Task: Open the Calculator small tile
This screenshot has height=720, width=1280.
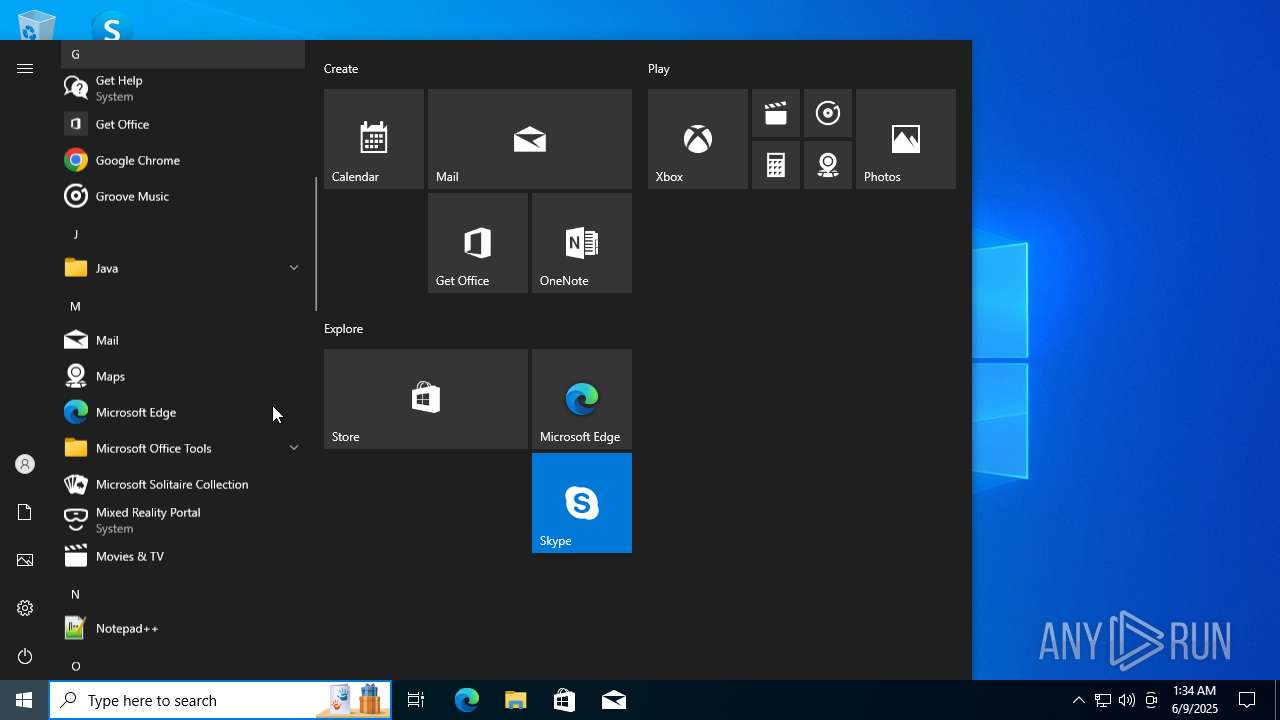Action: (x=776, y=165)
